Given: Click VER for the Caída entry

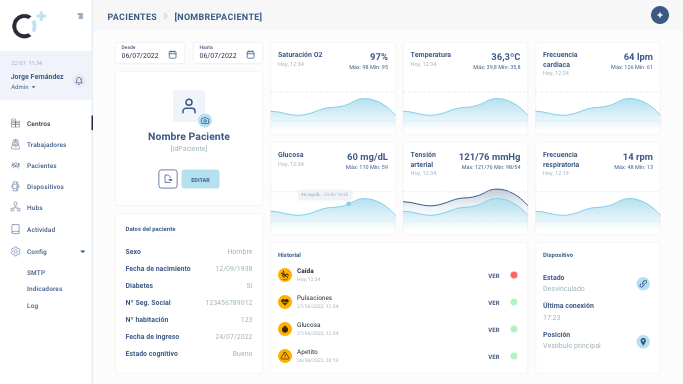Looking at the screenshot, I should tap(494, 276).
